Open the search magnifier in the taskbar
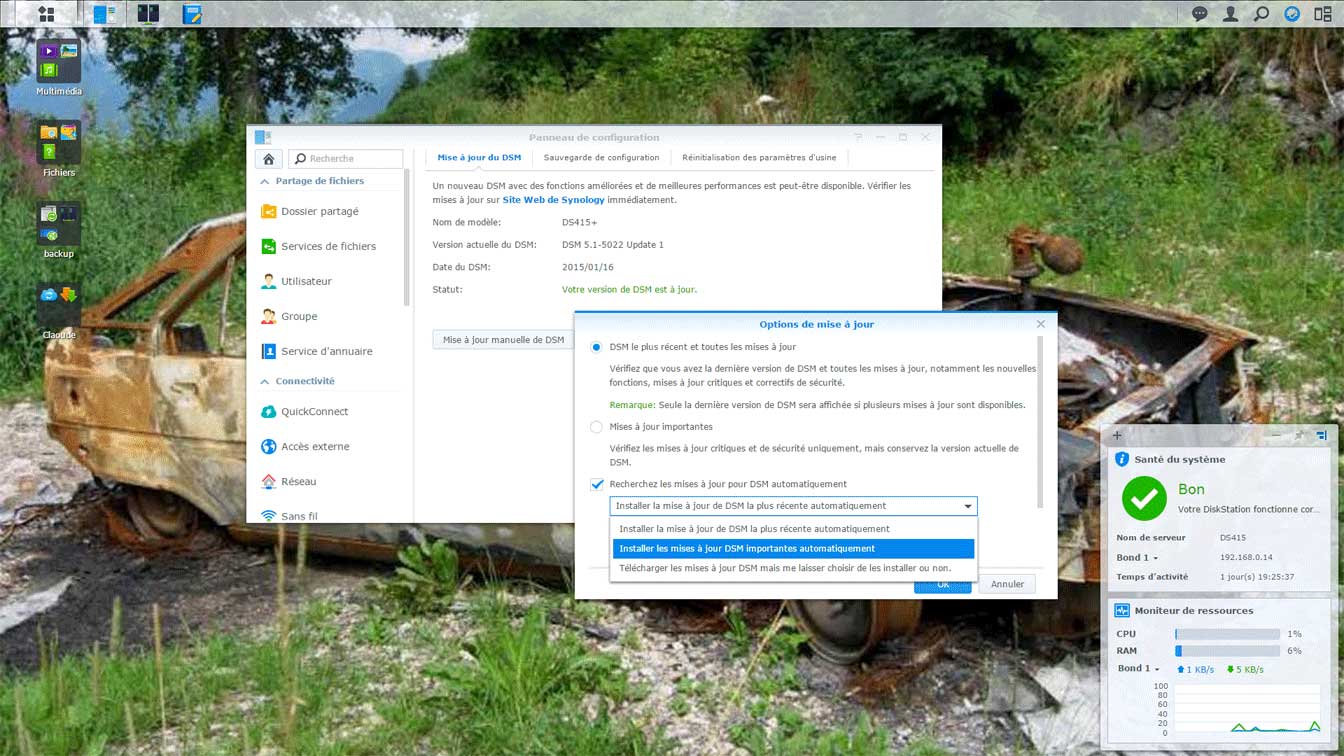Screen dimensions: 1344x756 [1261, 14]
